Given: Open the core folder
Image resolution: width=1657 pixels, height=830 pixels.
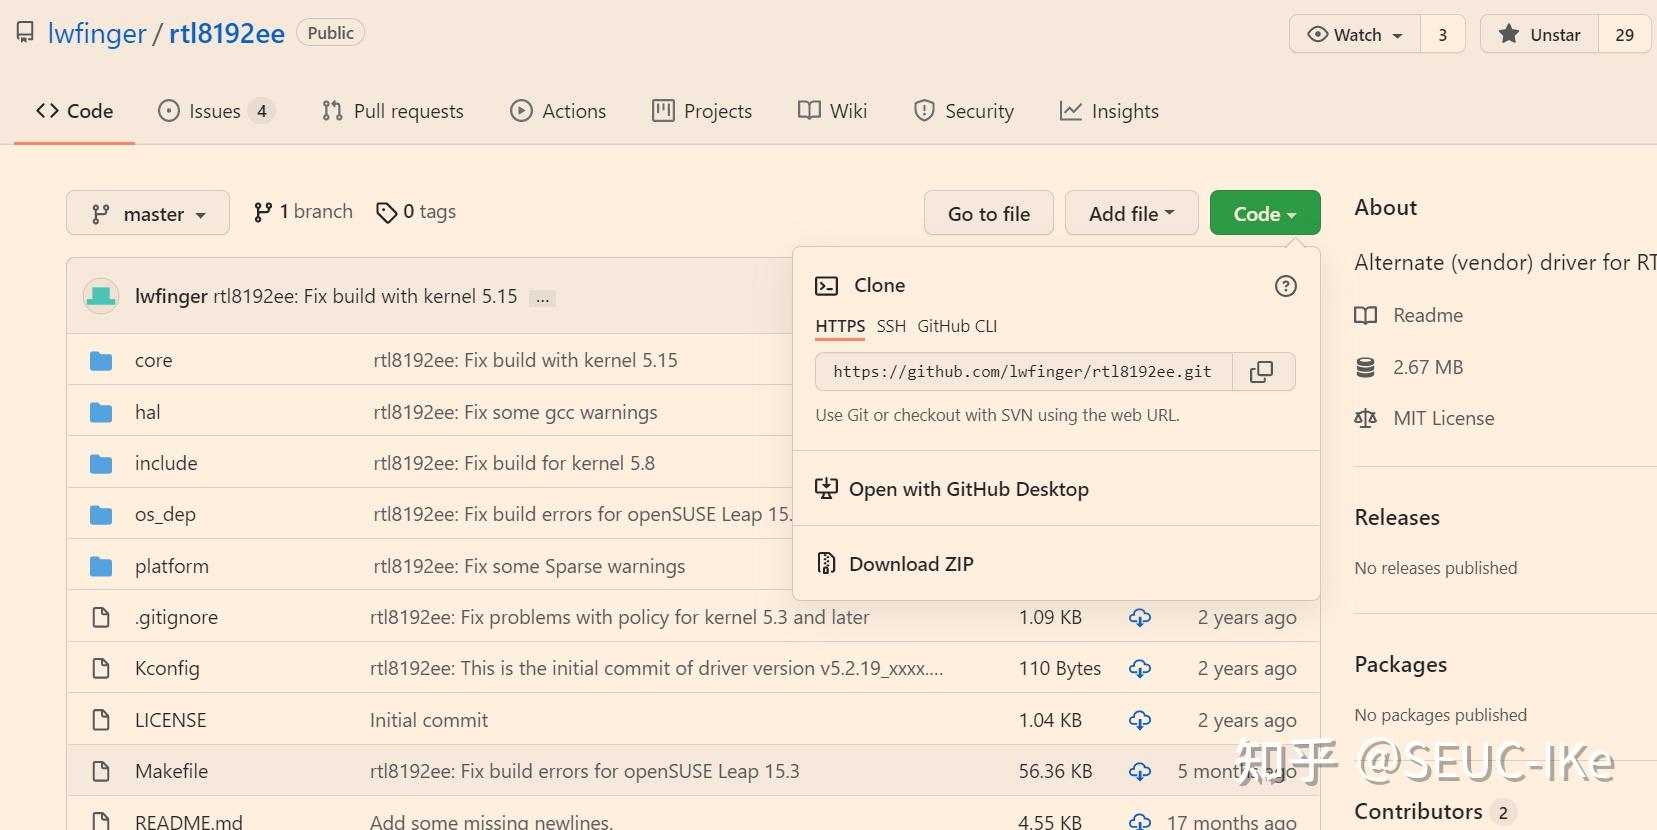Looking at the screenshot, I should (x=153, y=360).
